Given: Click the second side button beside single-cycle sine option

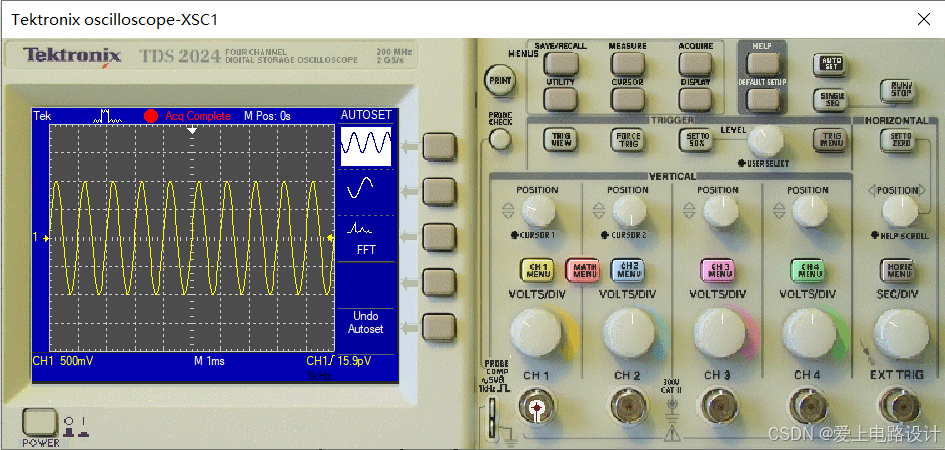Looking at the screenshot, I should [x=439, y=192].
